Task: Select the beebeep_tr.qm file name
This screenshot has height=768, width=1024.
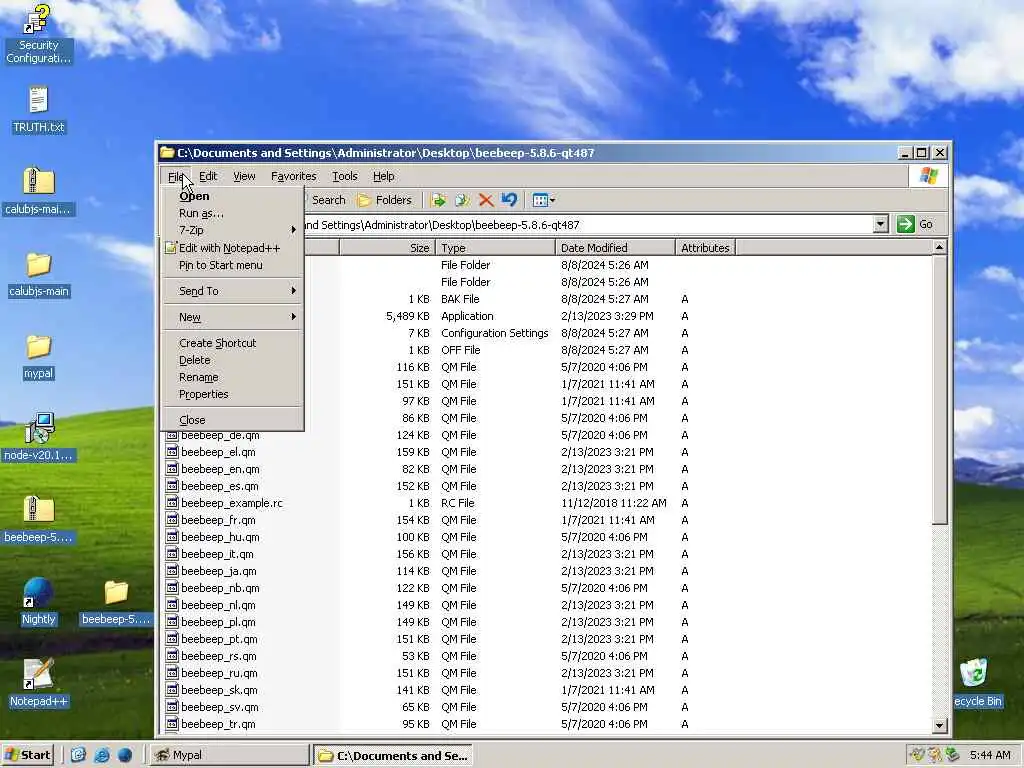Action: (218, 724)
